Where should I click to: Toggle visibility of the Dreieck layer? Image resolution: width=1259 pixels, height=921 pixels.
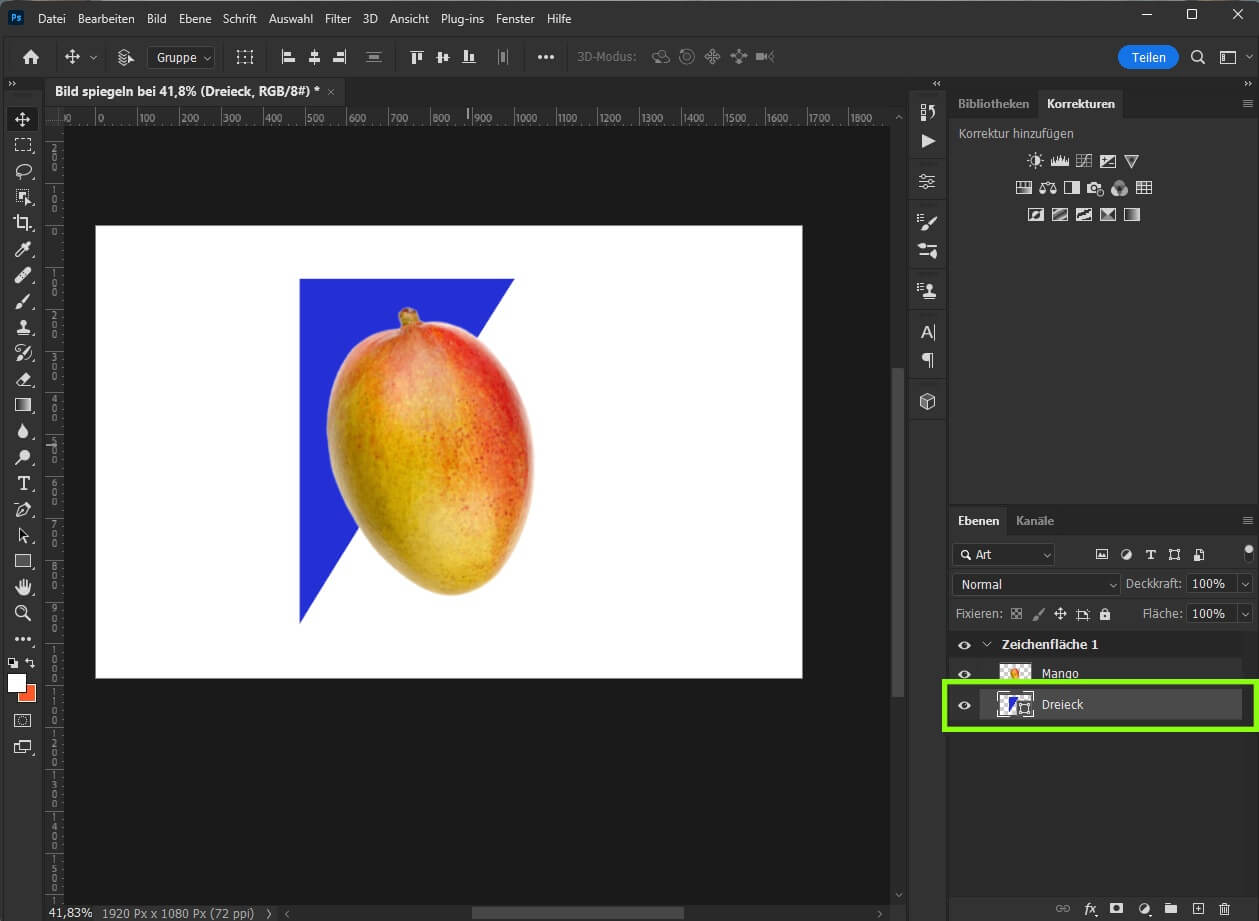(964, 705)
